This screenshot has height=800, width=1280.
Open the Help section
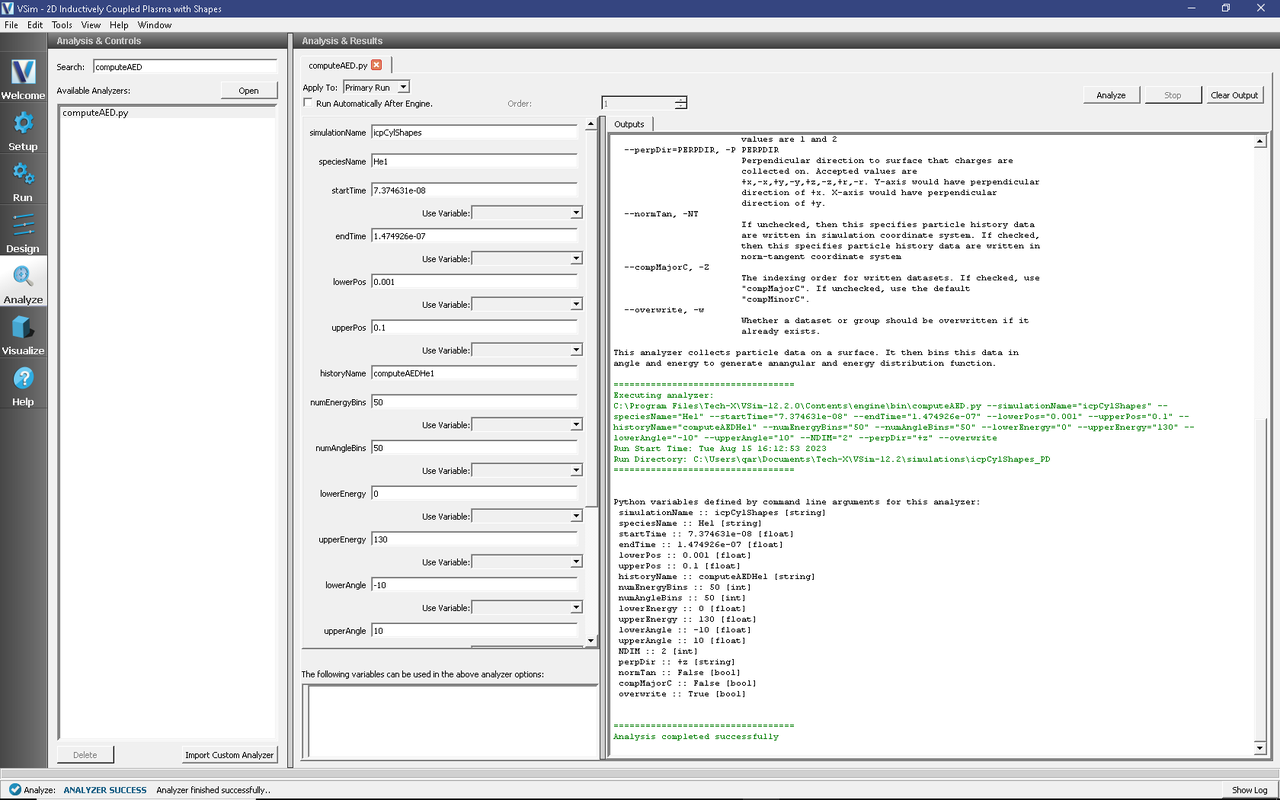pyautogui.click(x=23, y=386)
